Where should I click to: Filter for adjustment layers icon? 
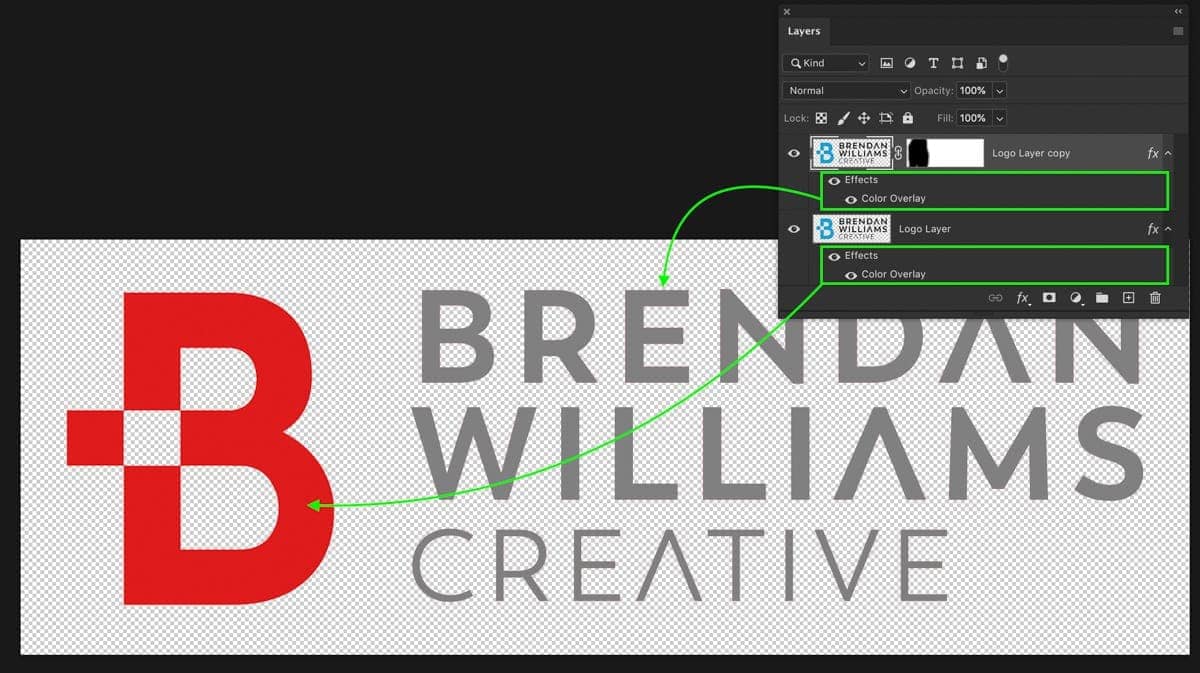coord(910,63)
